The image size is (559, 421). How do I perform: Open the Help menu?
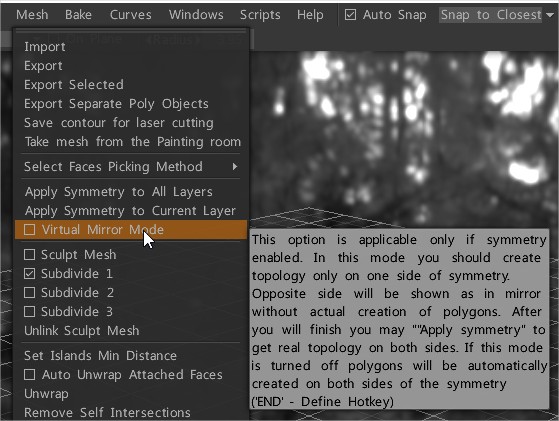coord(310,15)
